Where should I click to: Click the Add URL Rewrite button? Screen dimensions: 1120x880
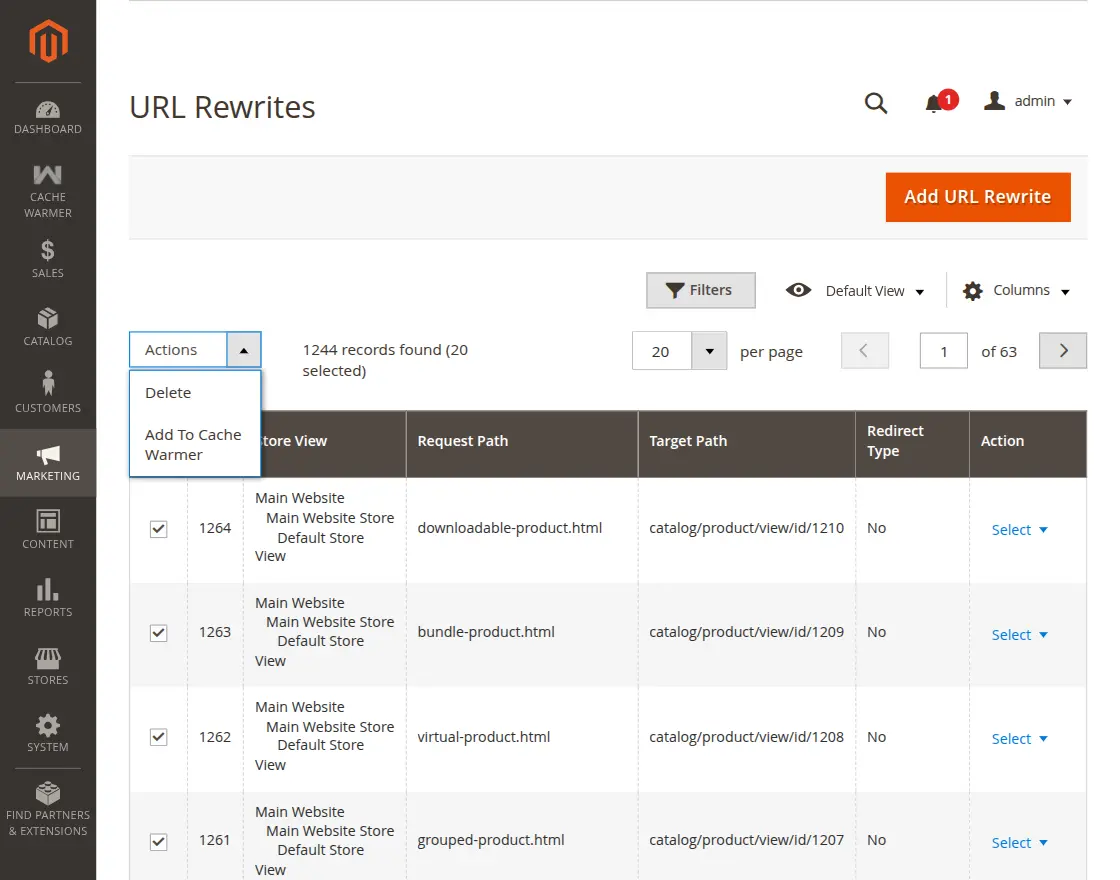pyautogui.click(x=977, y=197)
